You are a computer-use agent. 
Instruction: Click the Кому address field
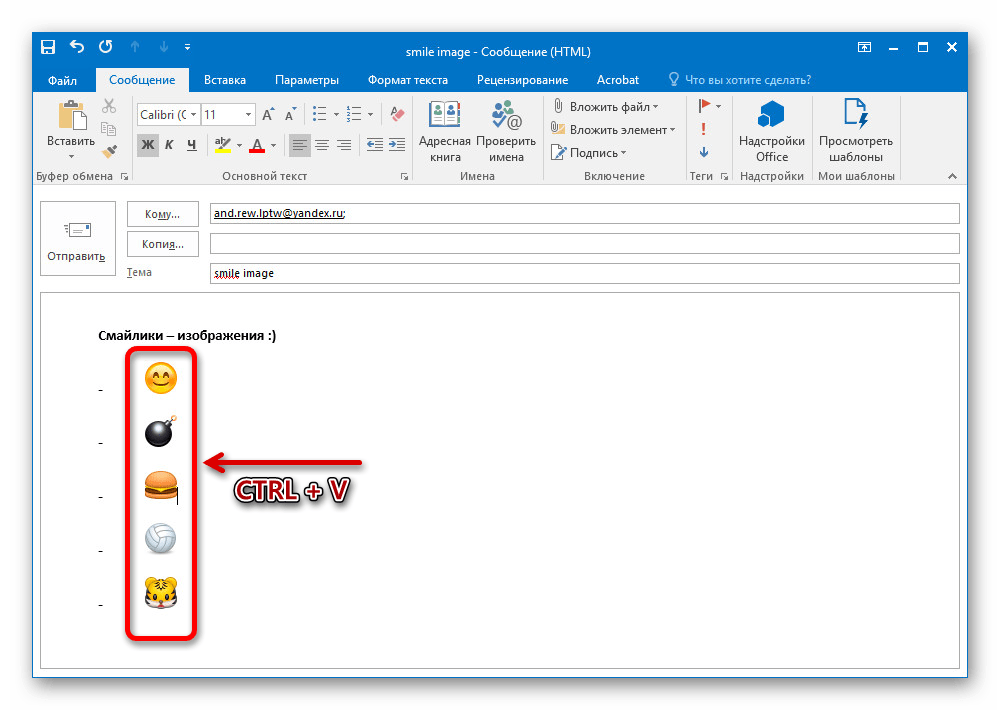[584, 214]
